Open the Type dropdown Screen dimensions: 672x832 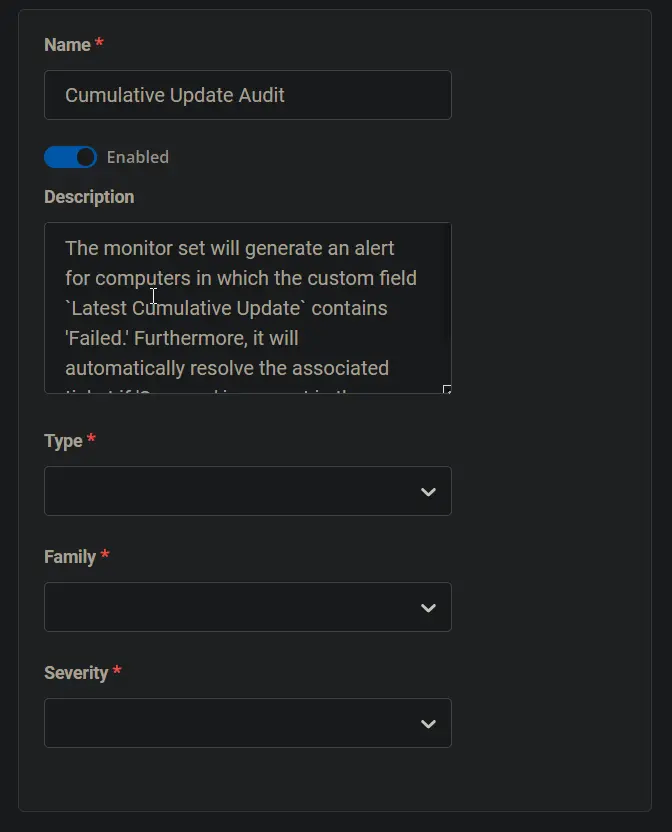pyautogui.click(x=248, y=491)
